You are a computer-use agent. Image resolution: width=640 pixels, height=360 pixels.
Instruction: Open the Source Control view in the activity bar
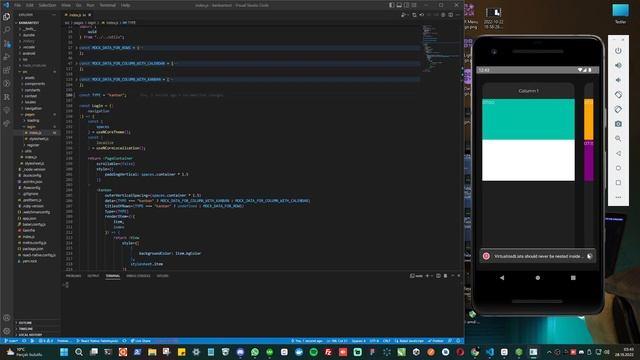coord(7,43)
